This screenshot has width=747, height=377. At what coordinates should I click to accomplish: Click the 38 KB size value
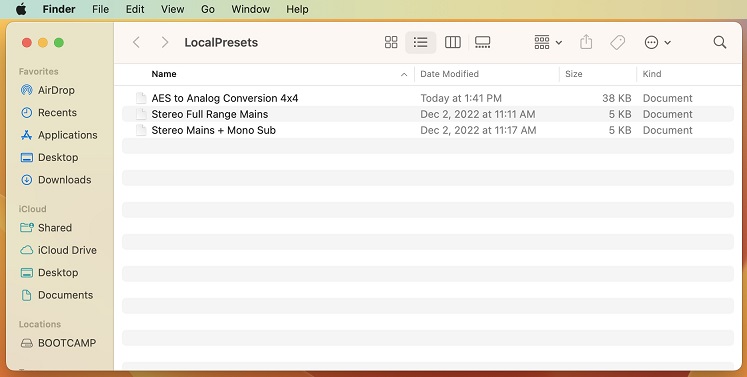pos(616,98)
